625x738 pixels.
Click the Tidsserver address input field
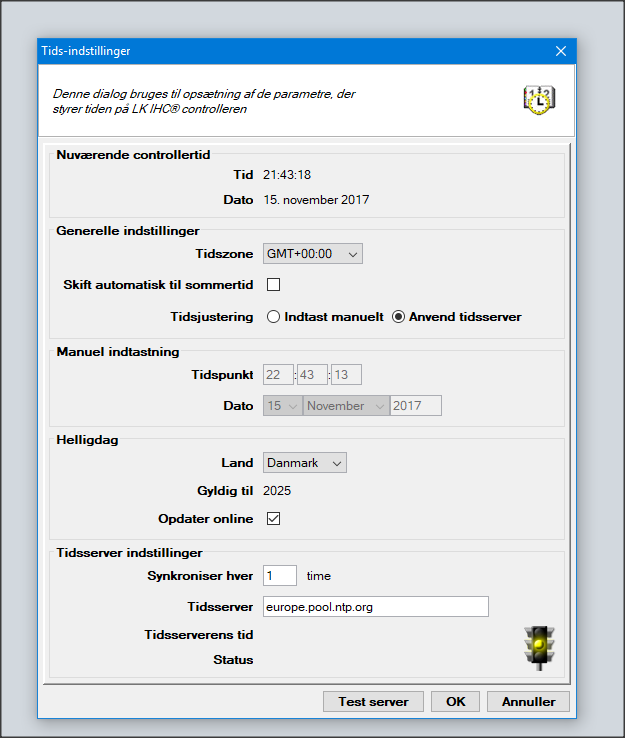(375, 607)
